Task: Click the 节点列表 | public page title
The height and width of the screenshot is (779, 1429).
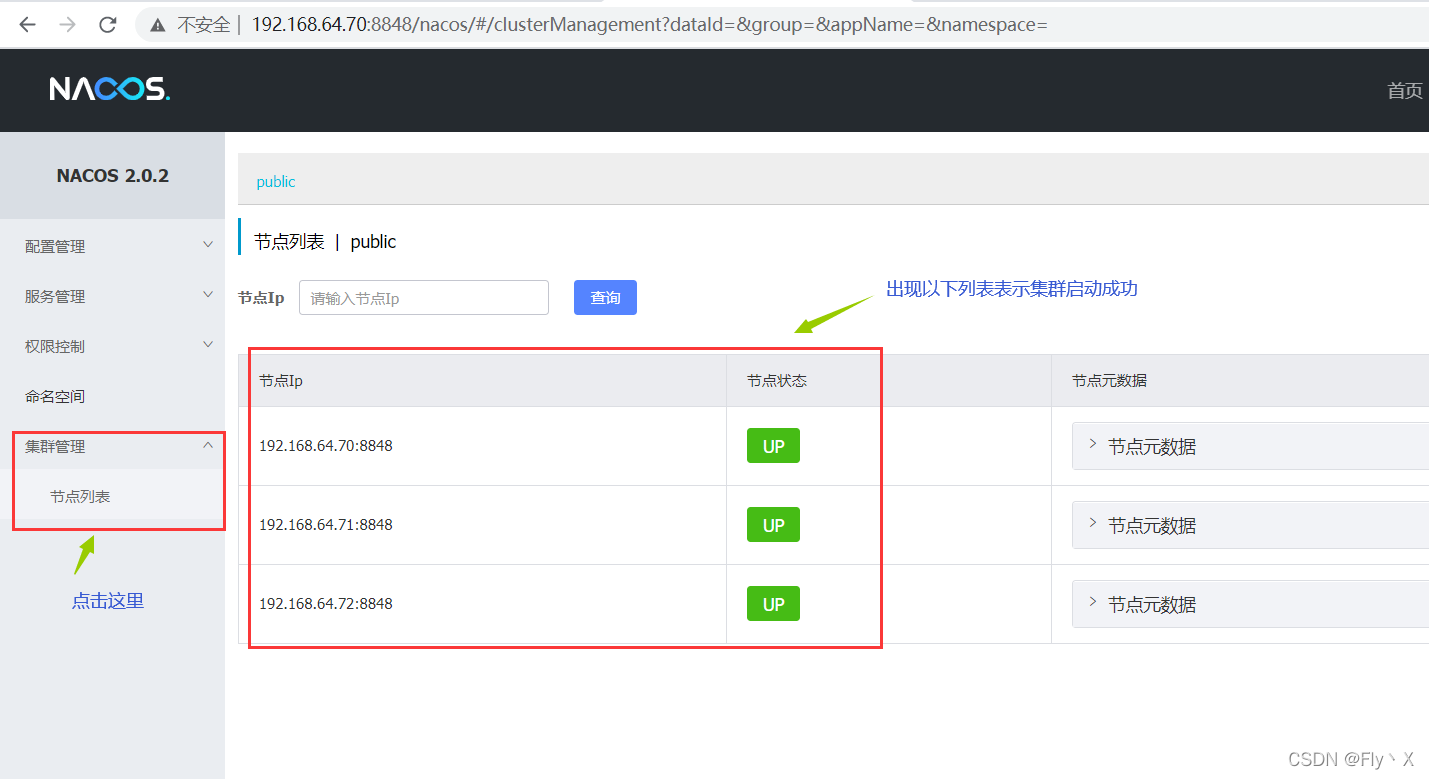Action: [325, 242]
